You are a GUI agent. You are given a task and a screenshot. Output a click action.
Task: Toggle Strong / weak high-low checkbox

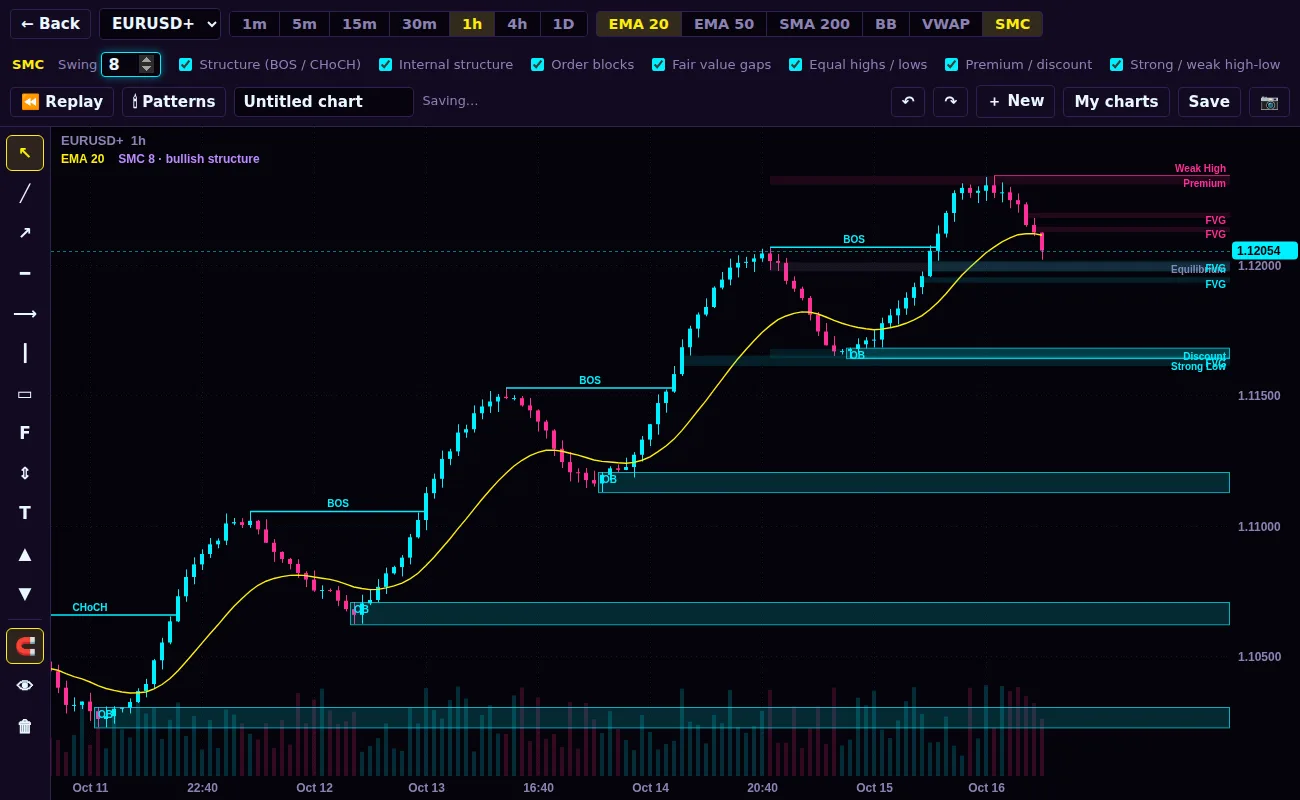[1116, 65]
